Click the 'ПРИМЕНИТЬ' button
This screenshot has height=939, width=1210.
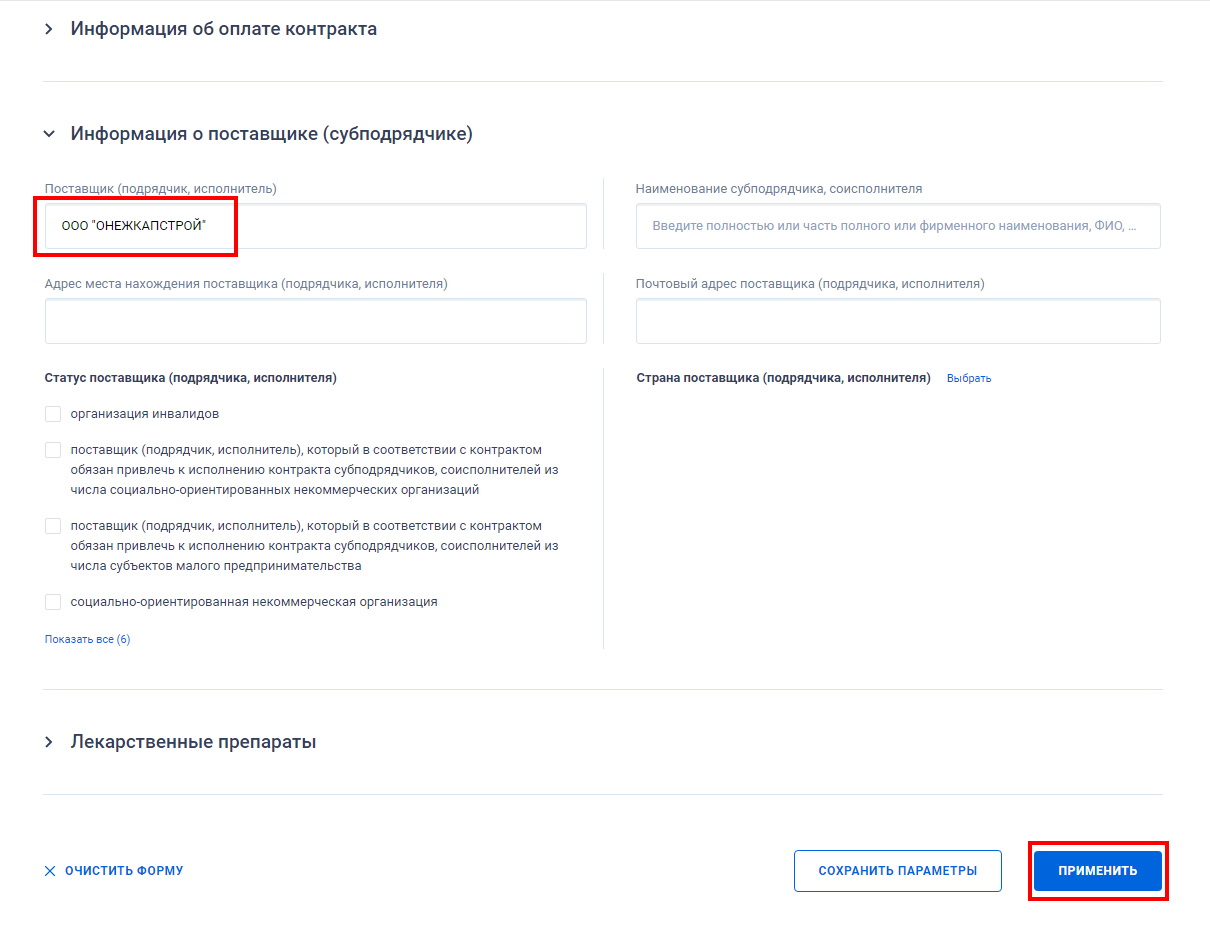point(1097,870)
